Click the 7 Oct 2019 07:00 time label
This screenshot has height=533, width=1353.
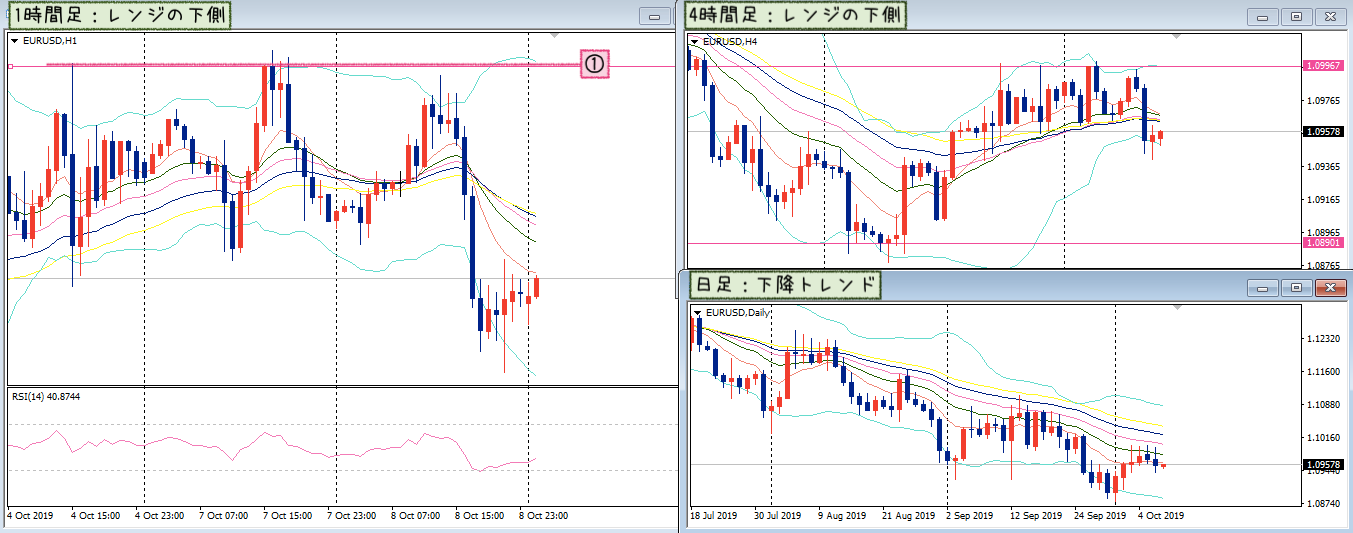[222, 516]
